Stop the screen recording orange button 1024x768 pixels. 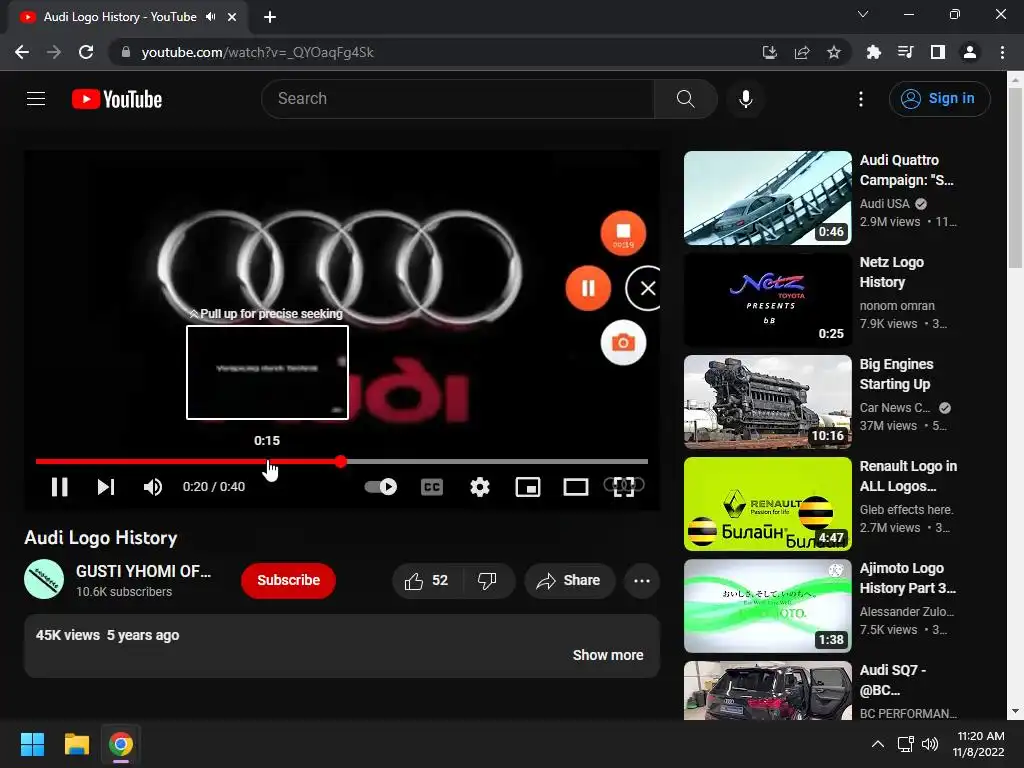(x=623, y=233)
